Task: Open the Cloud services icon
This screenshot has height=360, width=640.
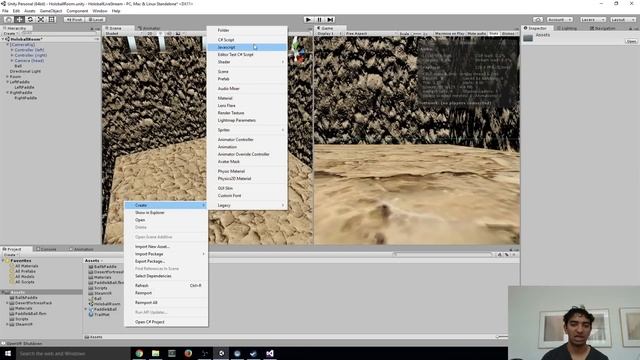Action: click(538, 20)
